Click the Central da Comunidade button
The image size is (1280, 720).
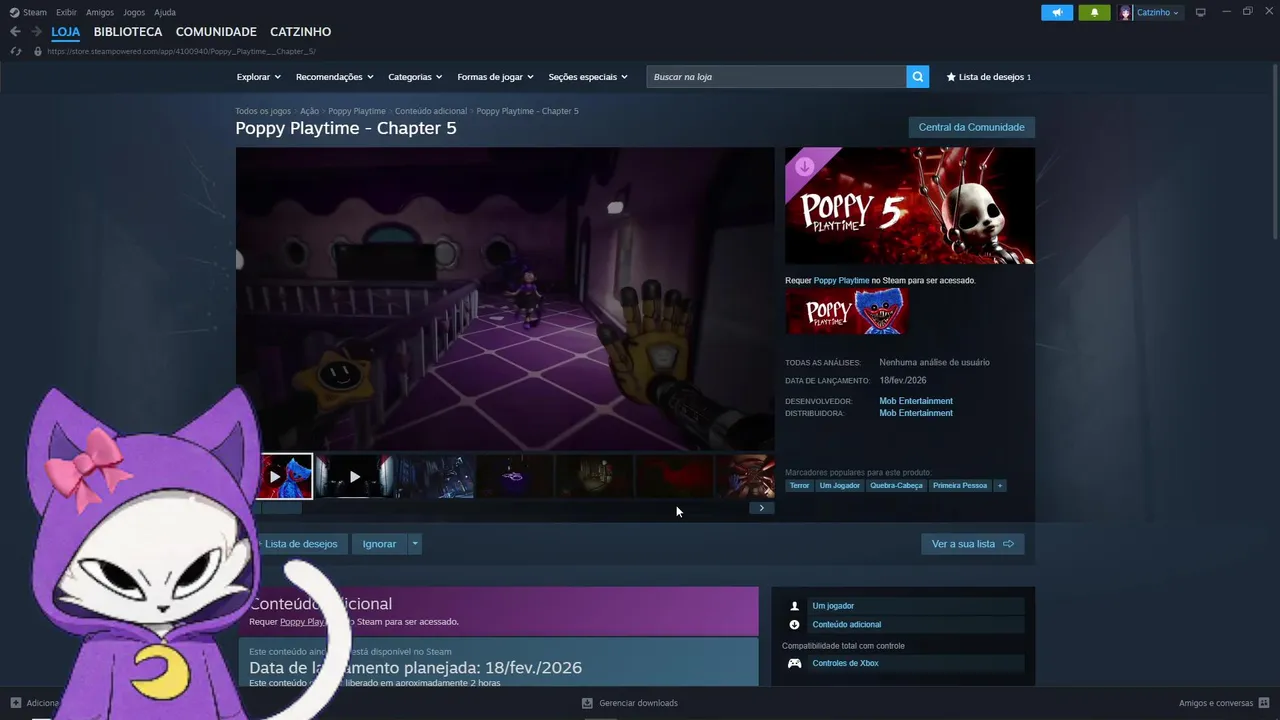971,127
